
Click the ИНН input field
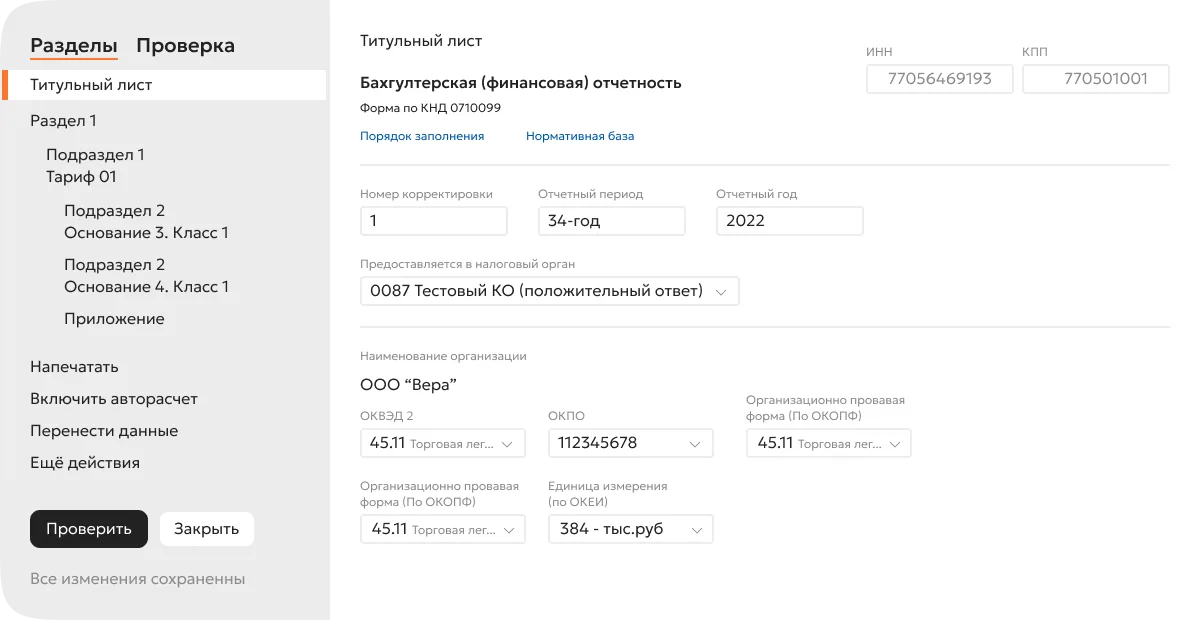pos(940,79)
